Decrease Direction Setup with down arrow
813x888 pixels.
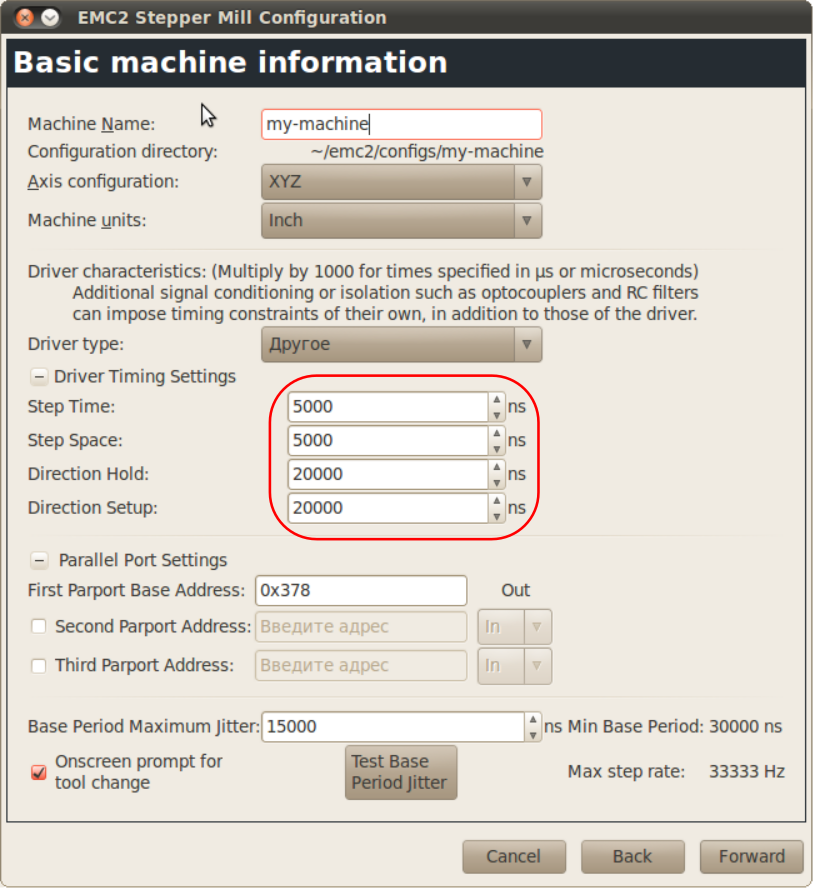click(497, 516)
